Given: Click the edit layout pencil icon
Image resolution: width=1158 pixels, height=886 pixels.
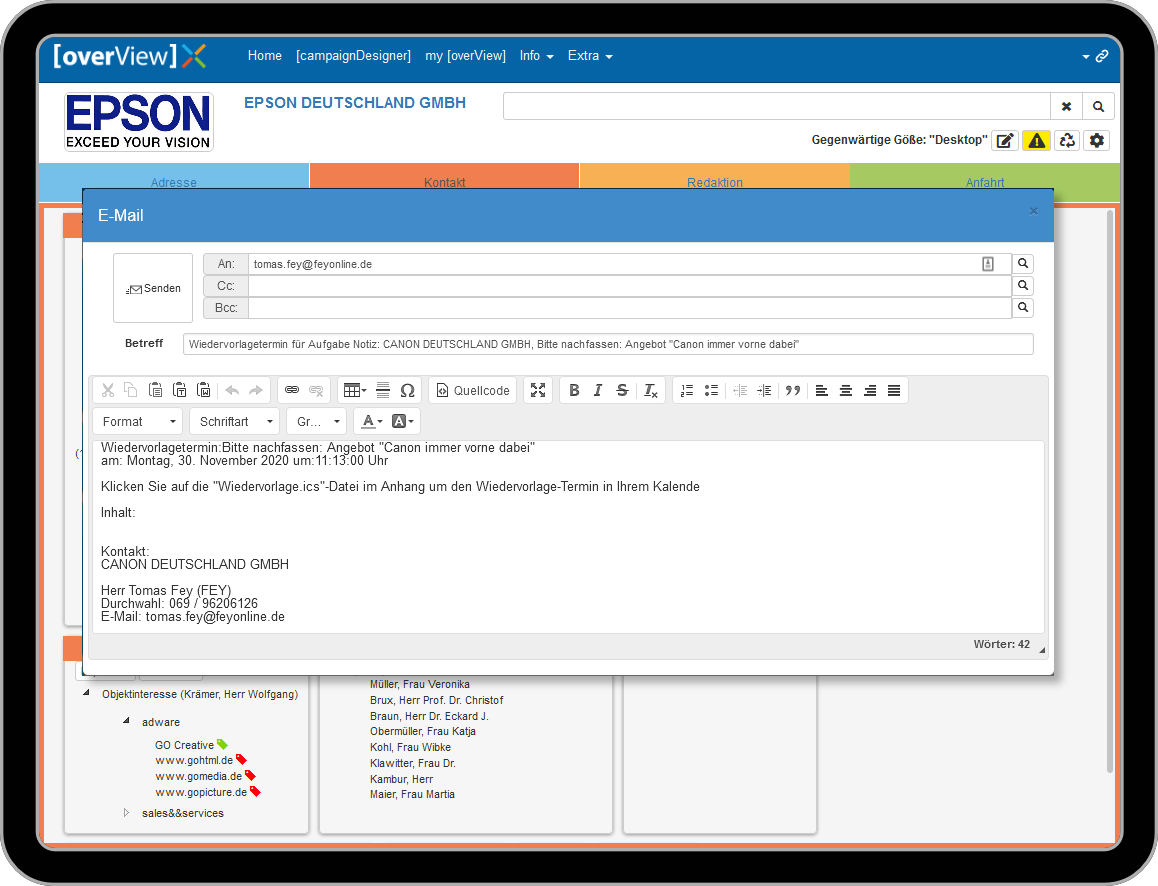Looking at the screenshot, I should [1005, 140].
